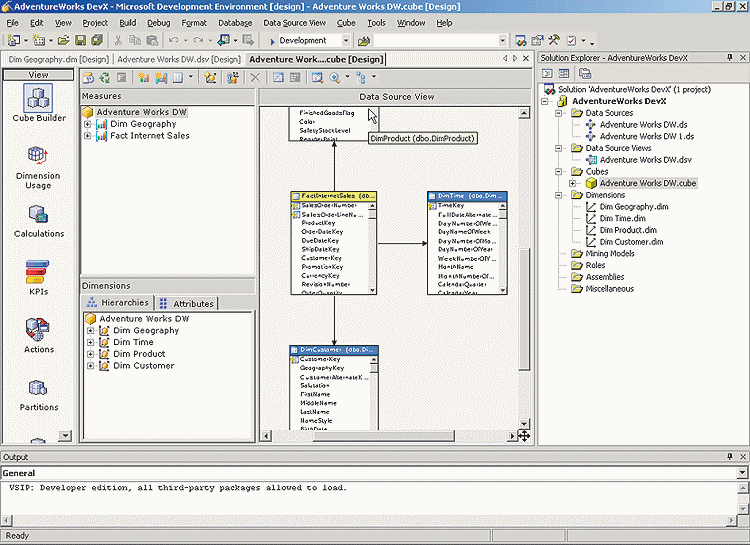The width and height of the screenshot is (750, 545).
Task: Click the View header button
Action: coord(38,75)
